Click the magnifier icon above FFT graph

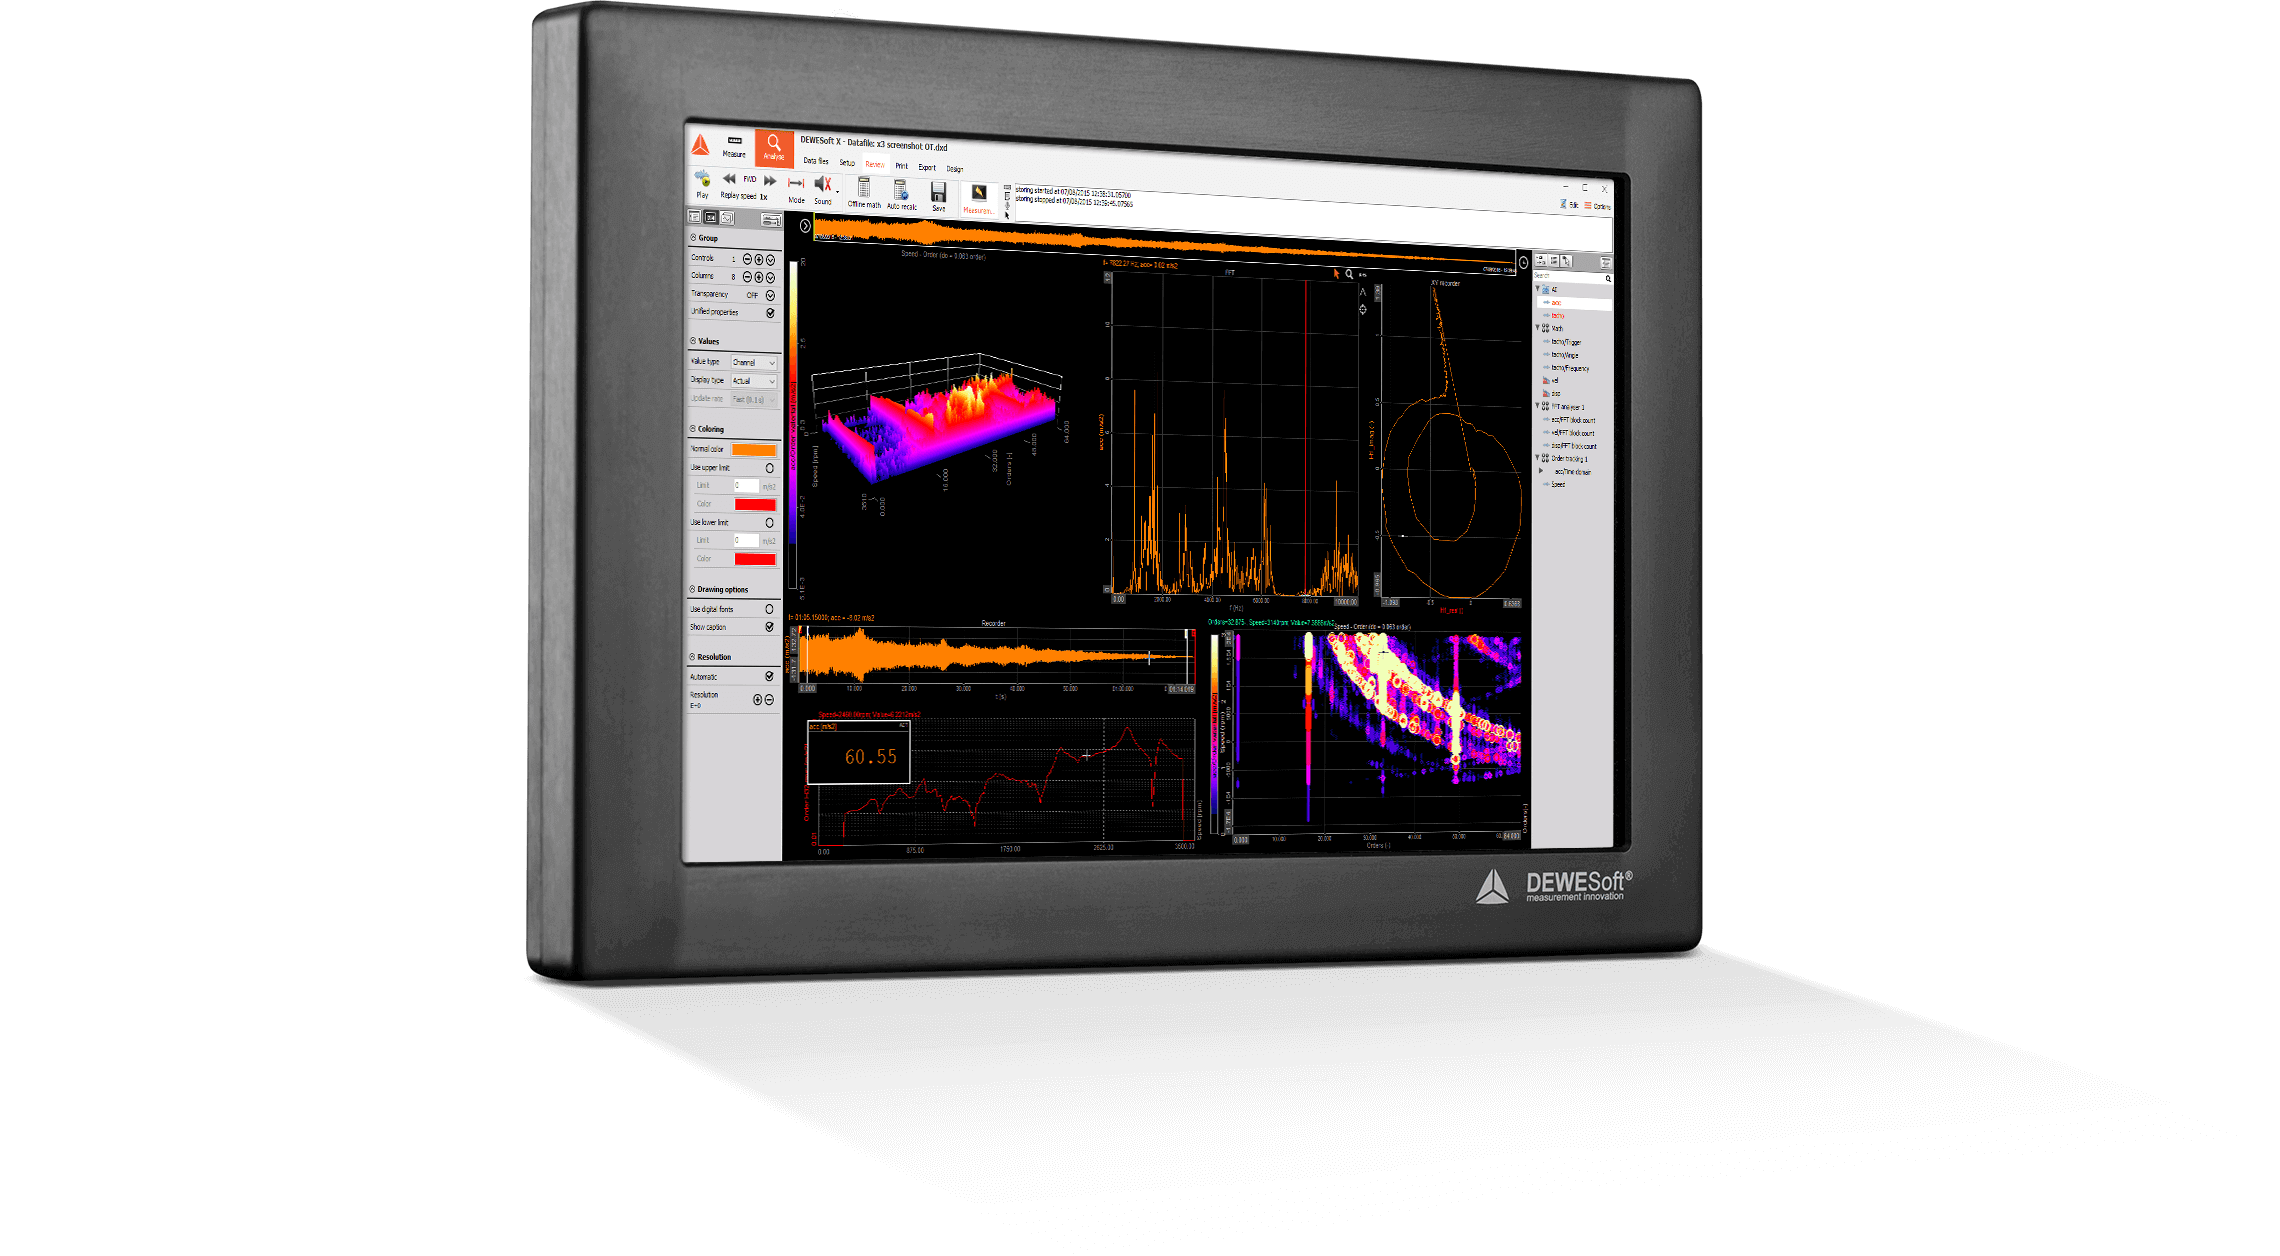coord(1349,274)
